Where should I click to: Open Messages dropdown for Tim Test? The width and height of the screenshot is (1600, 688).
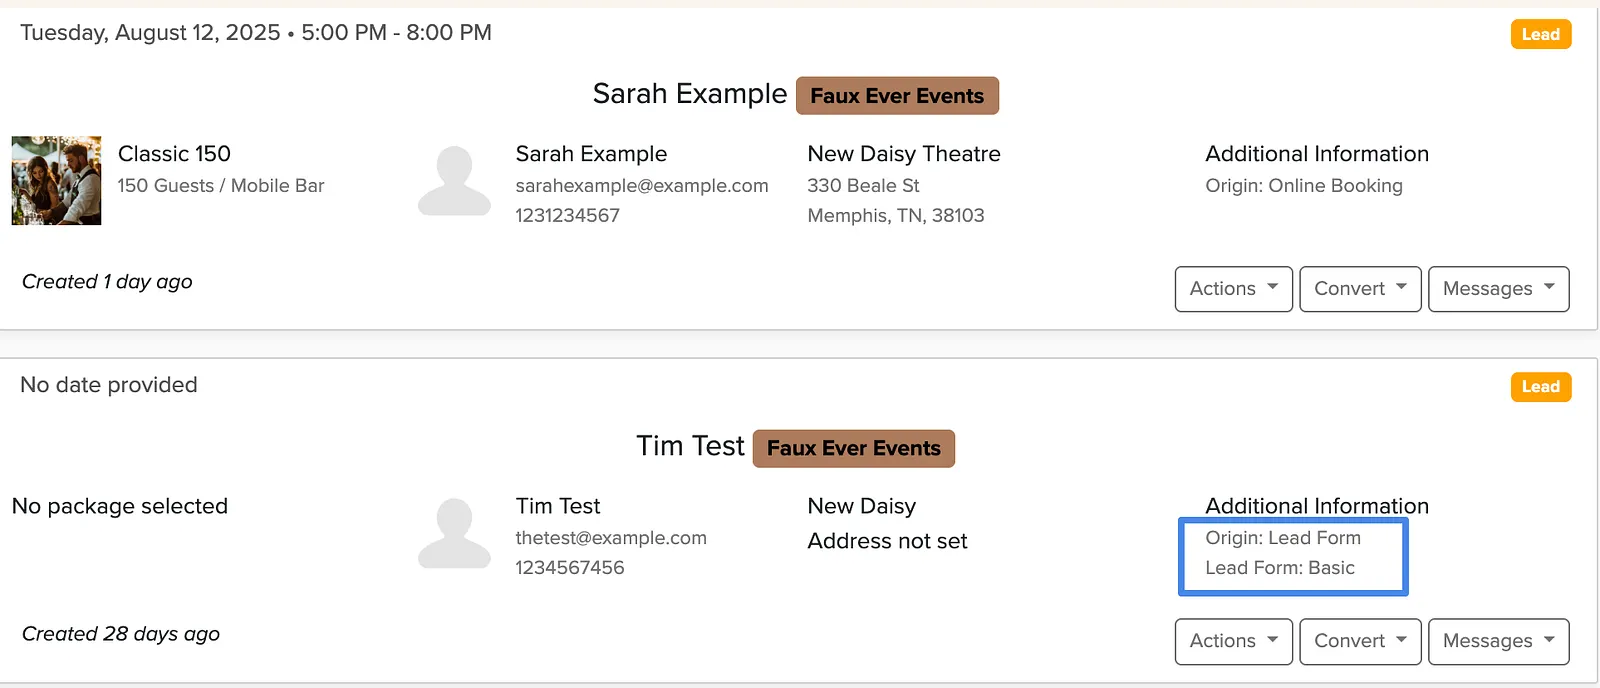tap(1498, 641)
